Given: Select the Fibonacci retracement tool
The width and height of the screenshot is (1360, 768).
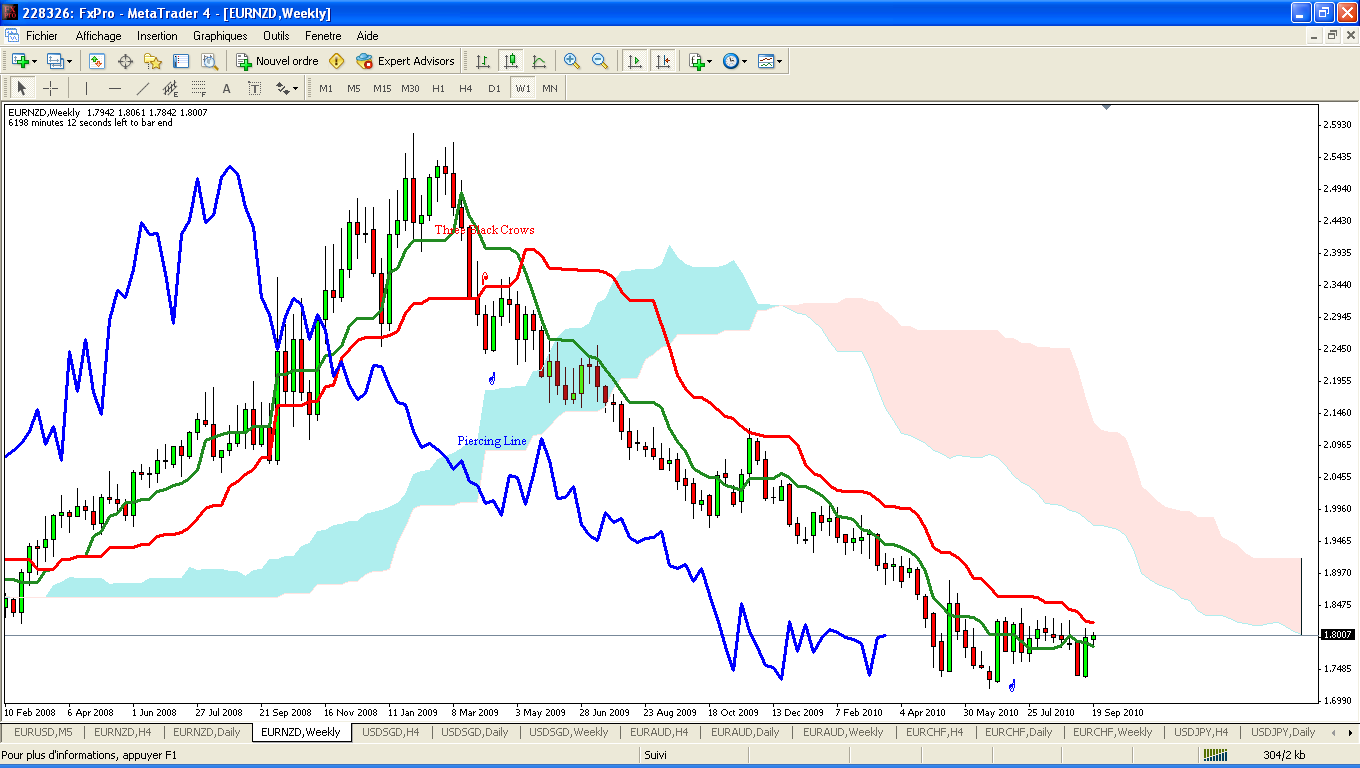Looking at the screenshot, I should pyautogui.click(x=198, y=88).
